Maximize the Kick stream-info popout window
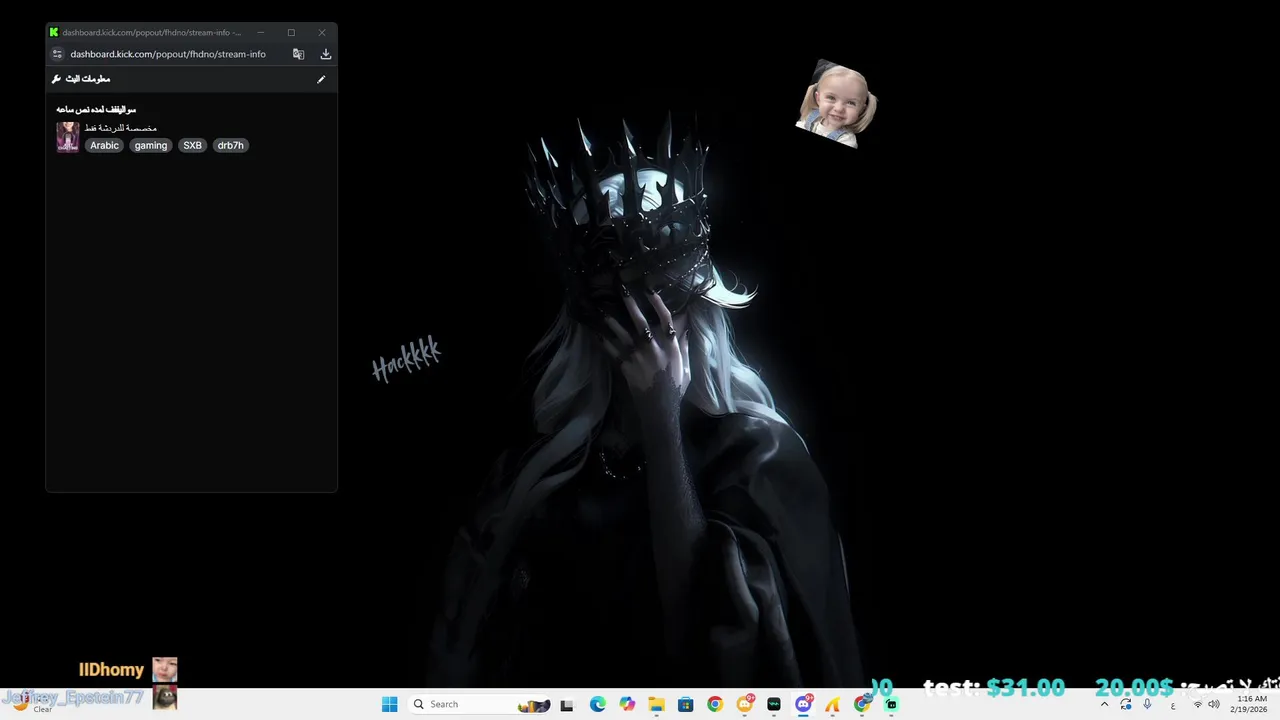 tap(291, 32)
